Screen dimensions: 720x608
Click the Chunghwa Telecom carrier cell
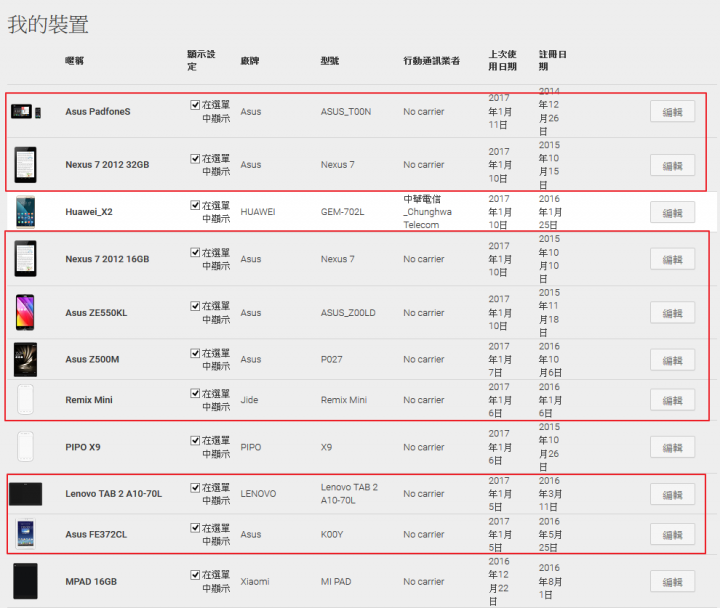point(427,212)
